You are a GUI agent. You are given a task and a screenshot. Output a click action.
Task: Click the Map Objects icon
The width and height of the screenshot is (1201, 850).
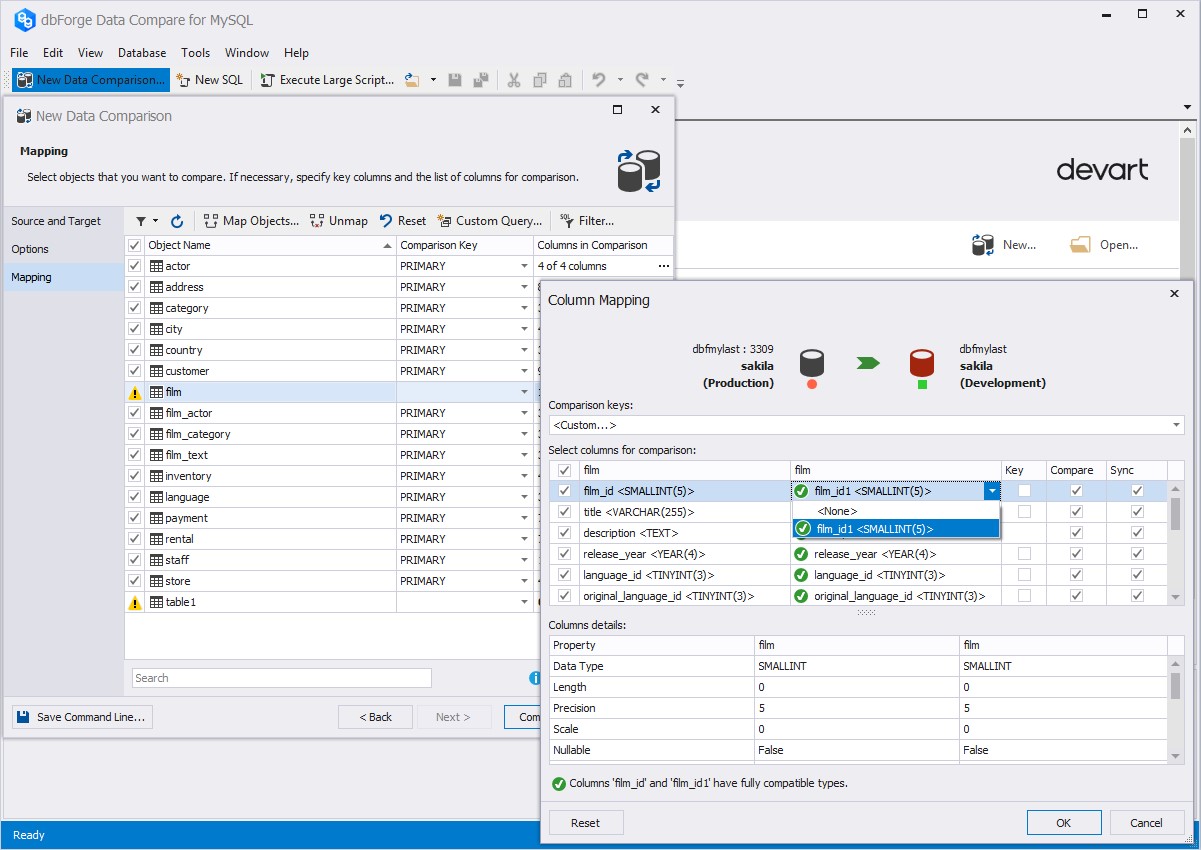(x=211, y=221)
